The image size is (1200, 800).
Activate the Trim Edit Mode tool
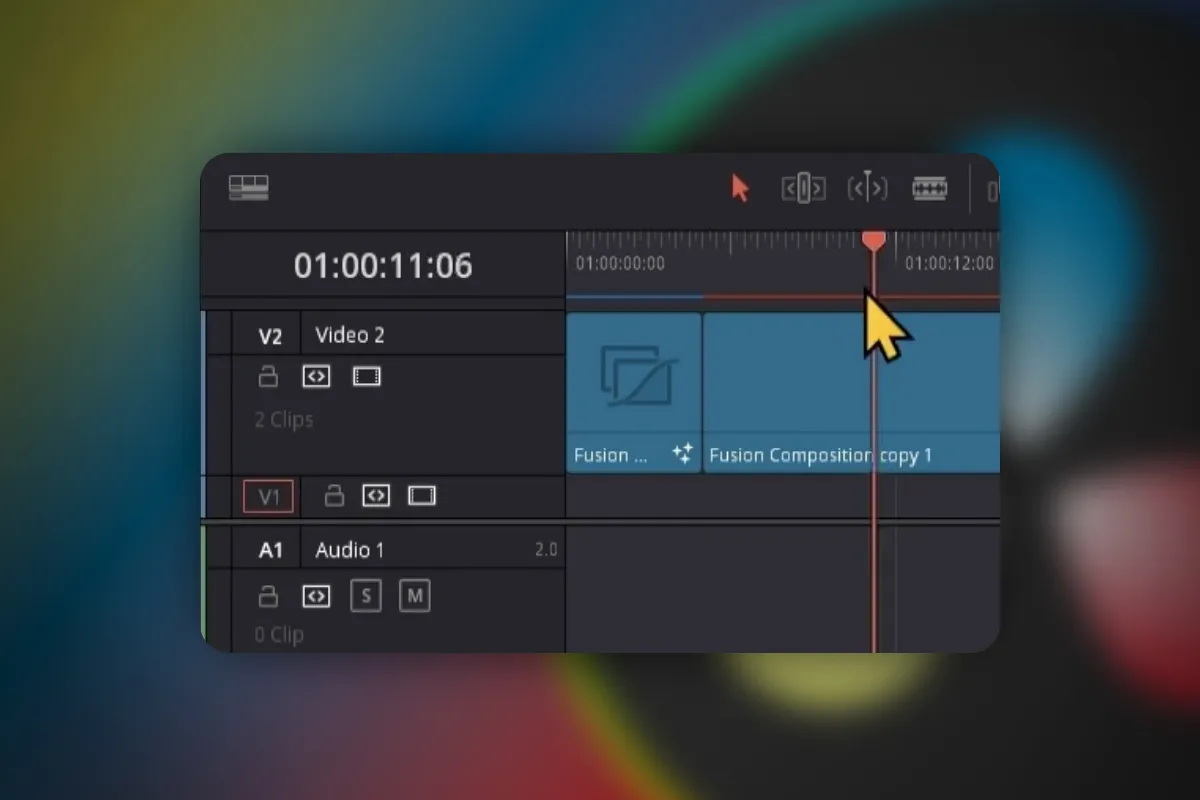pos(803,188)
